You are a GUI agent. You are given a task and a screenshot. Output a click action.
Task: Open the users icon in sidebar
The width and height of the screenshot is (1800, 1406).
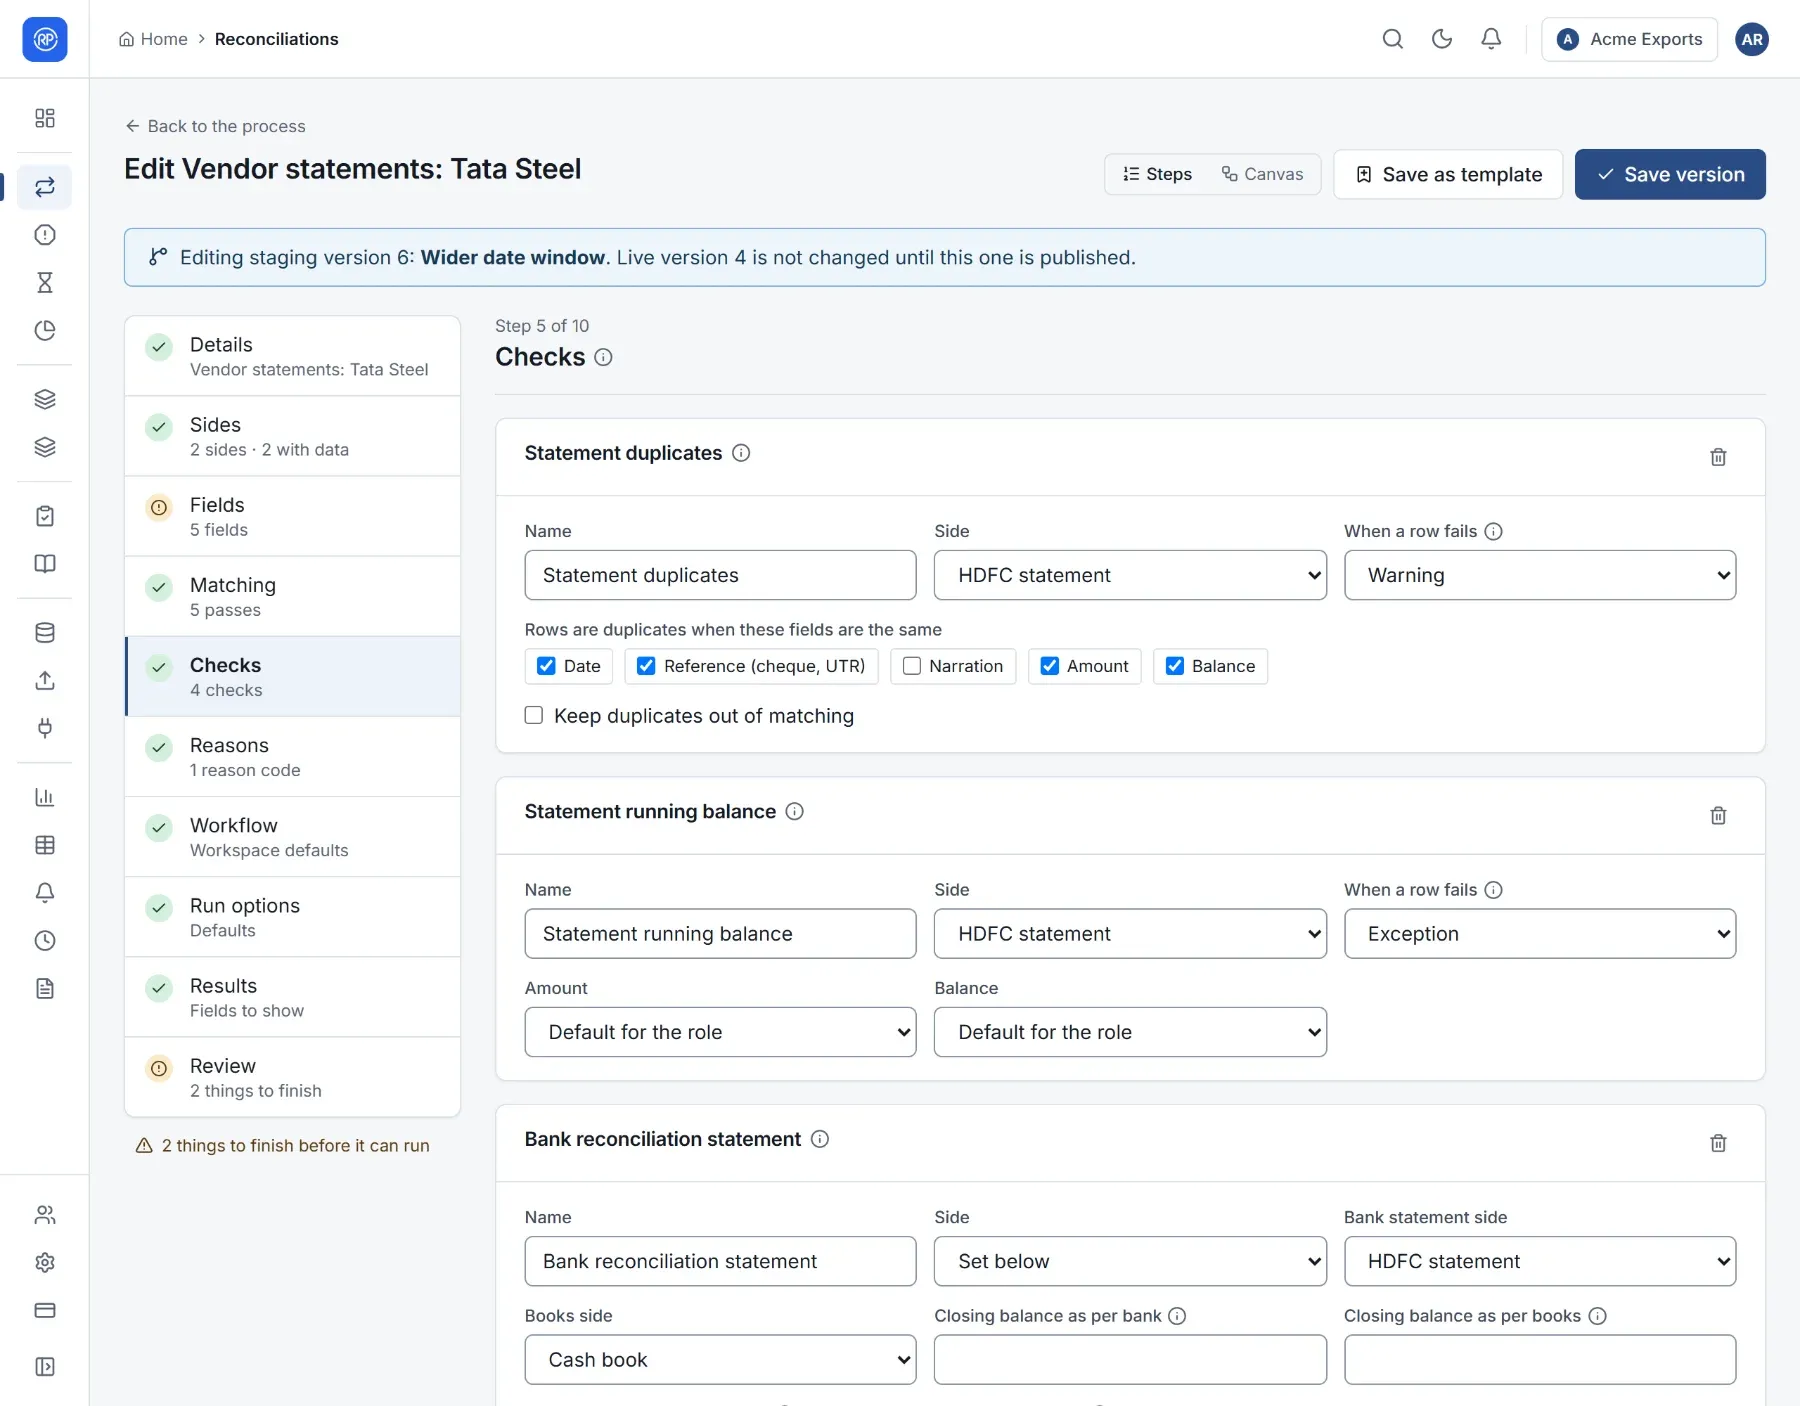[45, 1215]
